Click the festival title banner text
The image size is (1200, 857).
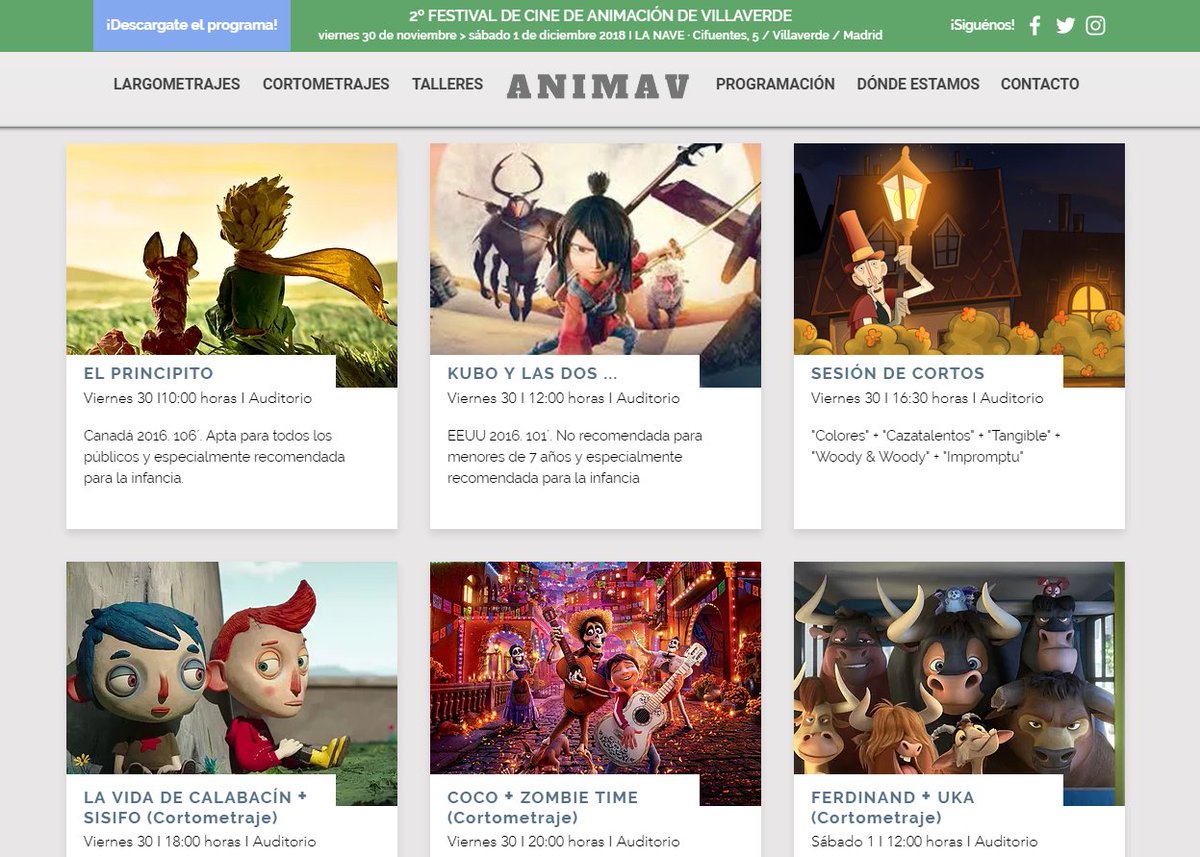pos(600,16)
